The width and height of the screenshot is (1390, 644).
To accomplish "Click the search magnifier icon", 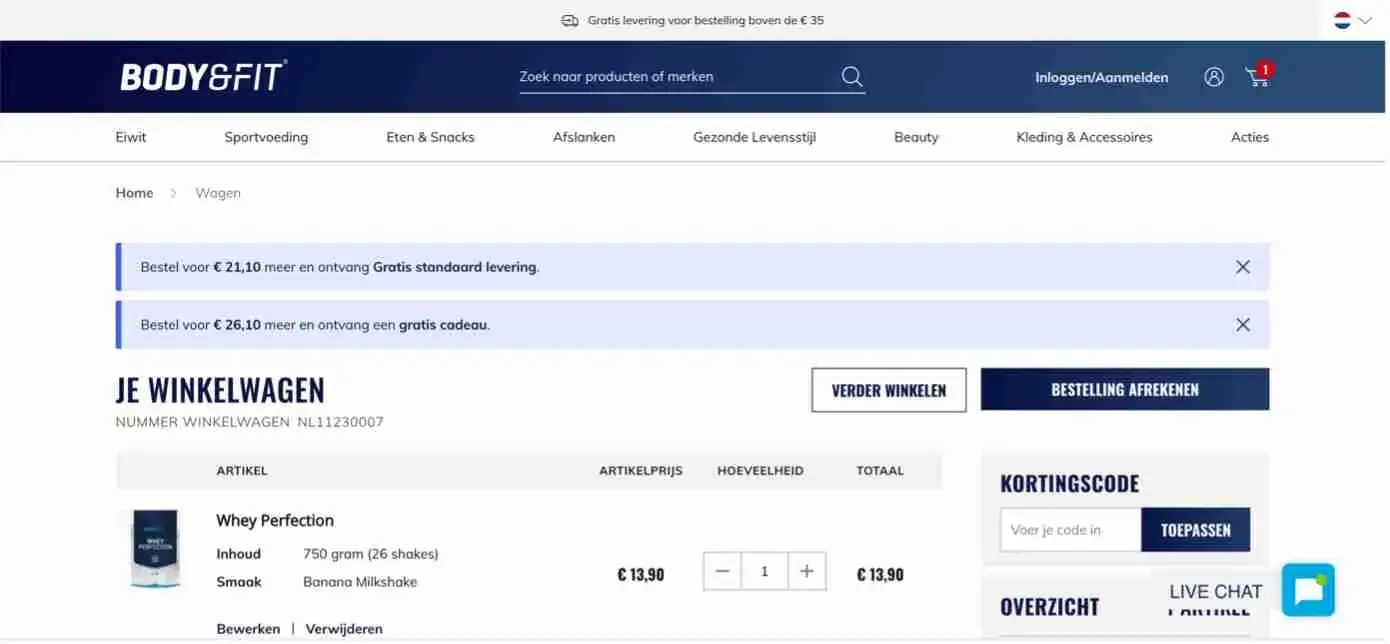I will (851, 77).
